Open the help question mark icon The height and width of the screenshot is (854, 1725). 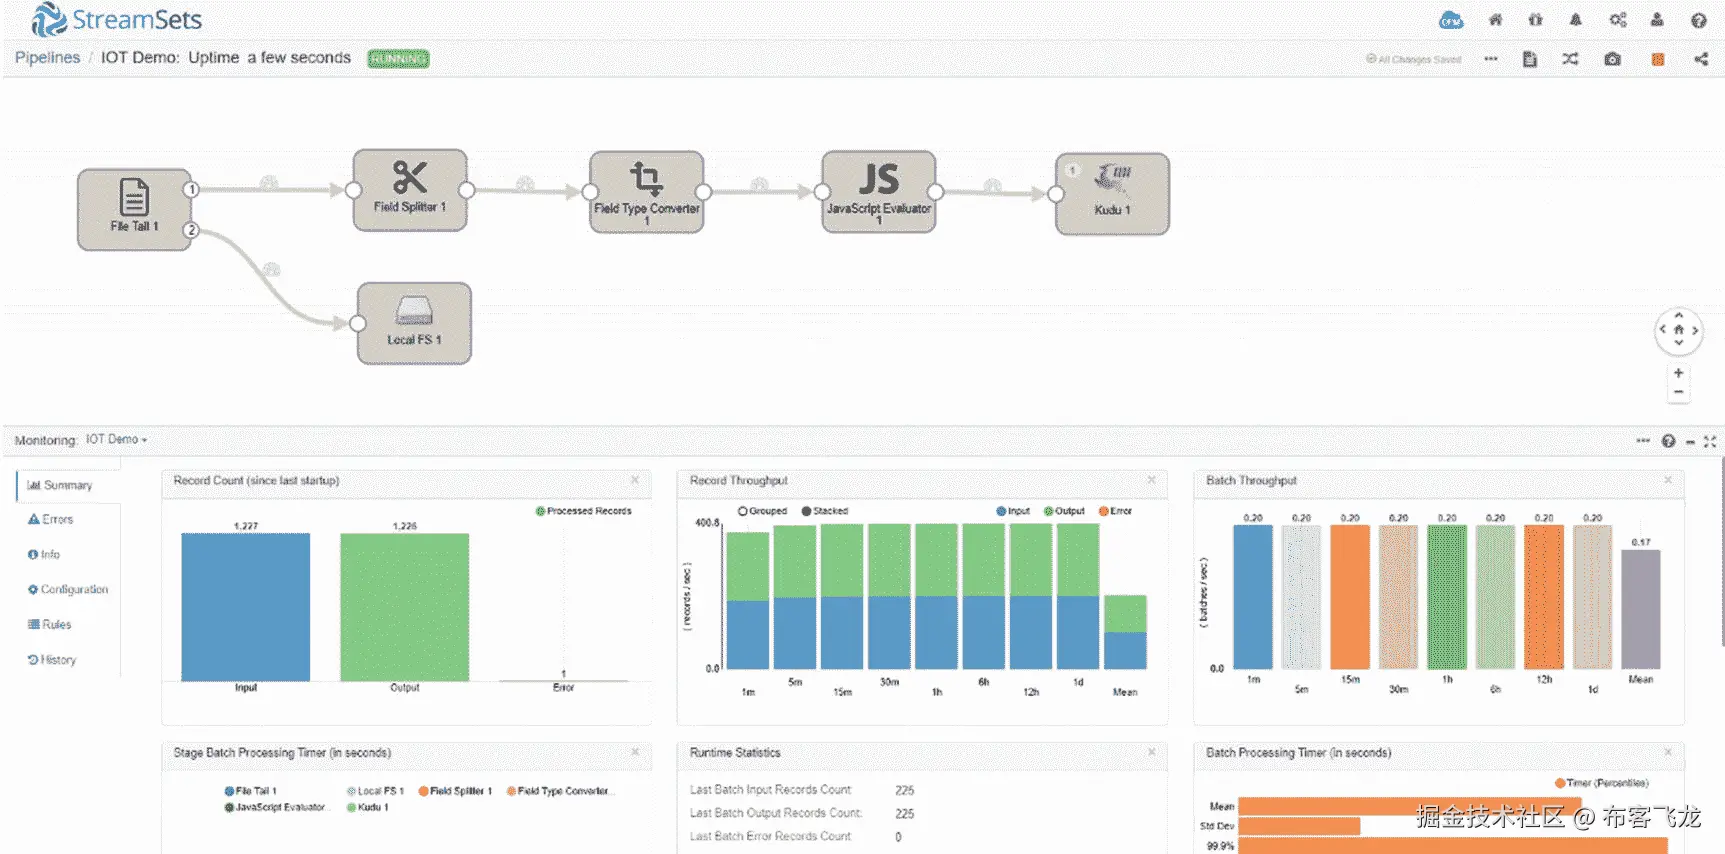click(x=1699, y=20)
